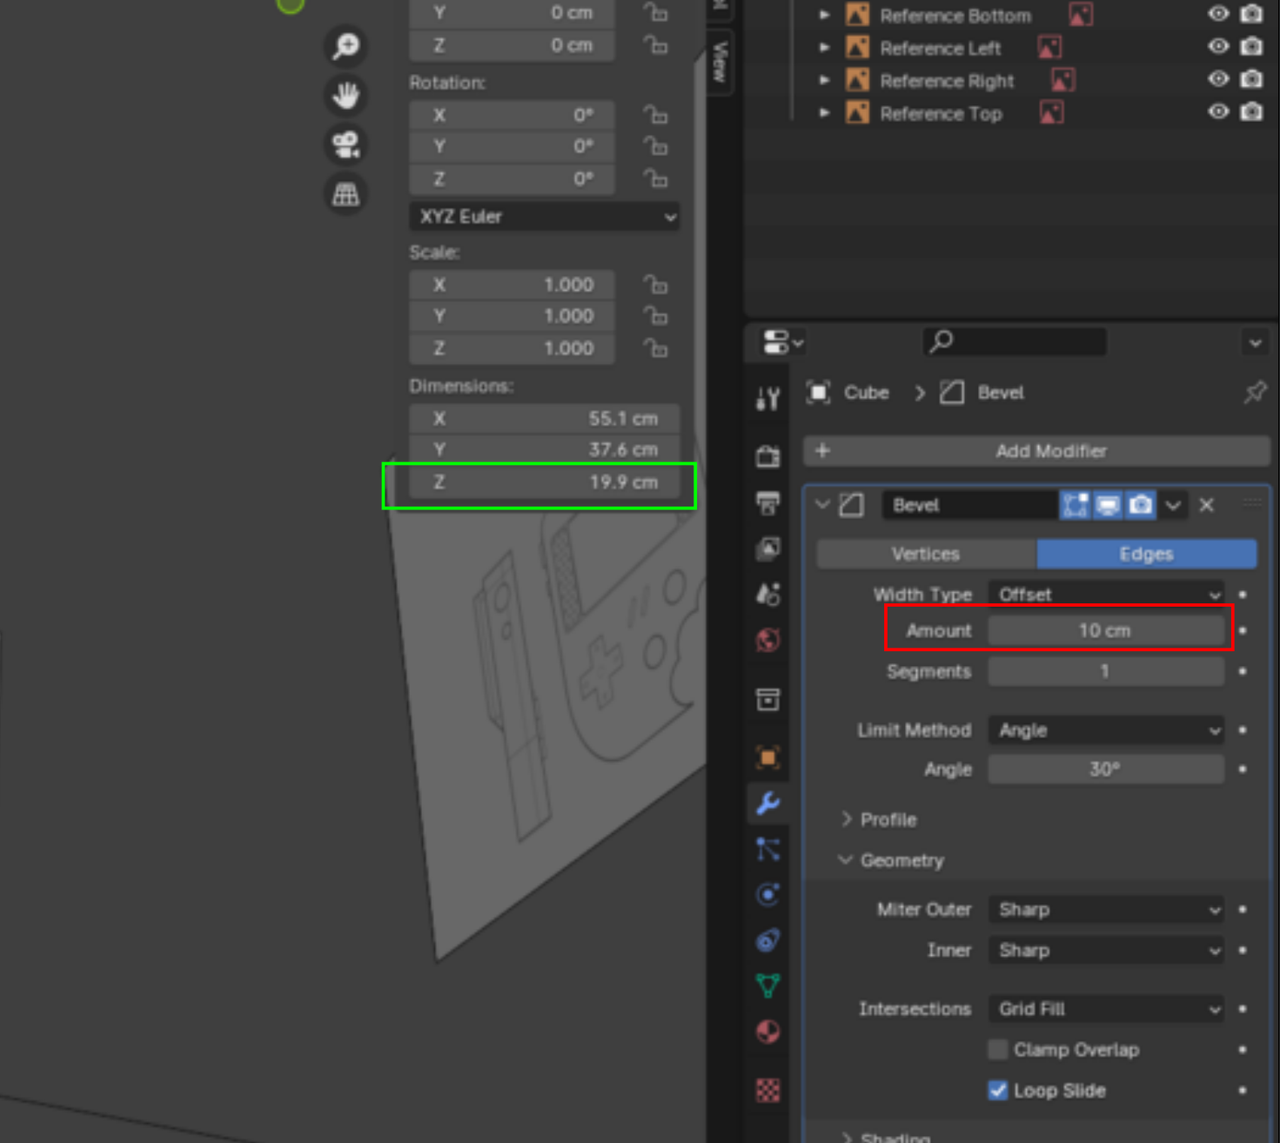Image resolution: width=1280 pixels, height=1143 pixels.
Task: Click the Add Modifier button
Action: click(1037, 451)
